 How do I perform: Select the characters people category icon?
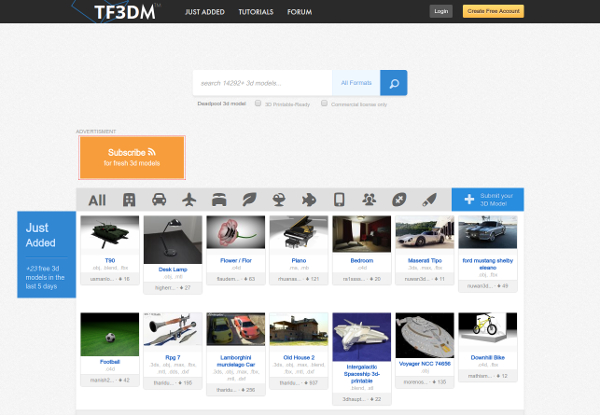[369, 199]
